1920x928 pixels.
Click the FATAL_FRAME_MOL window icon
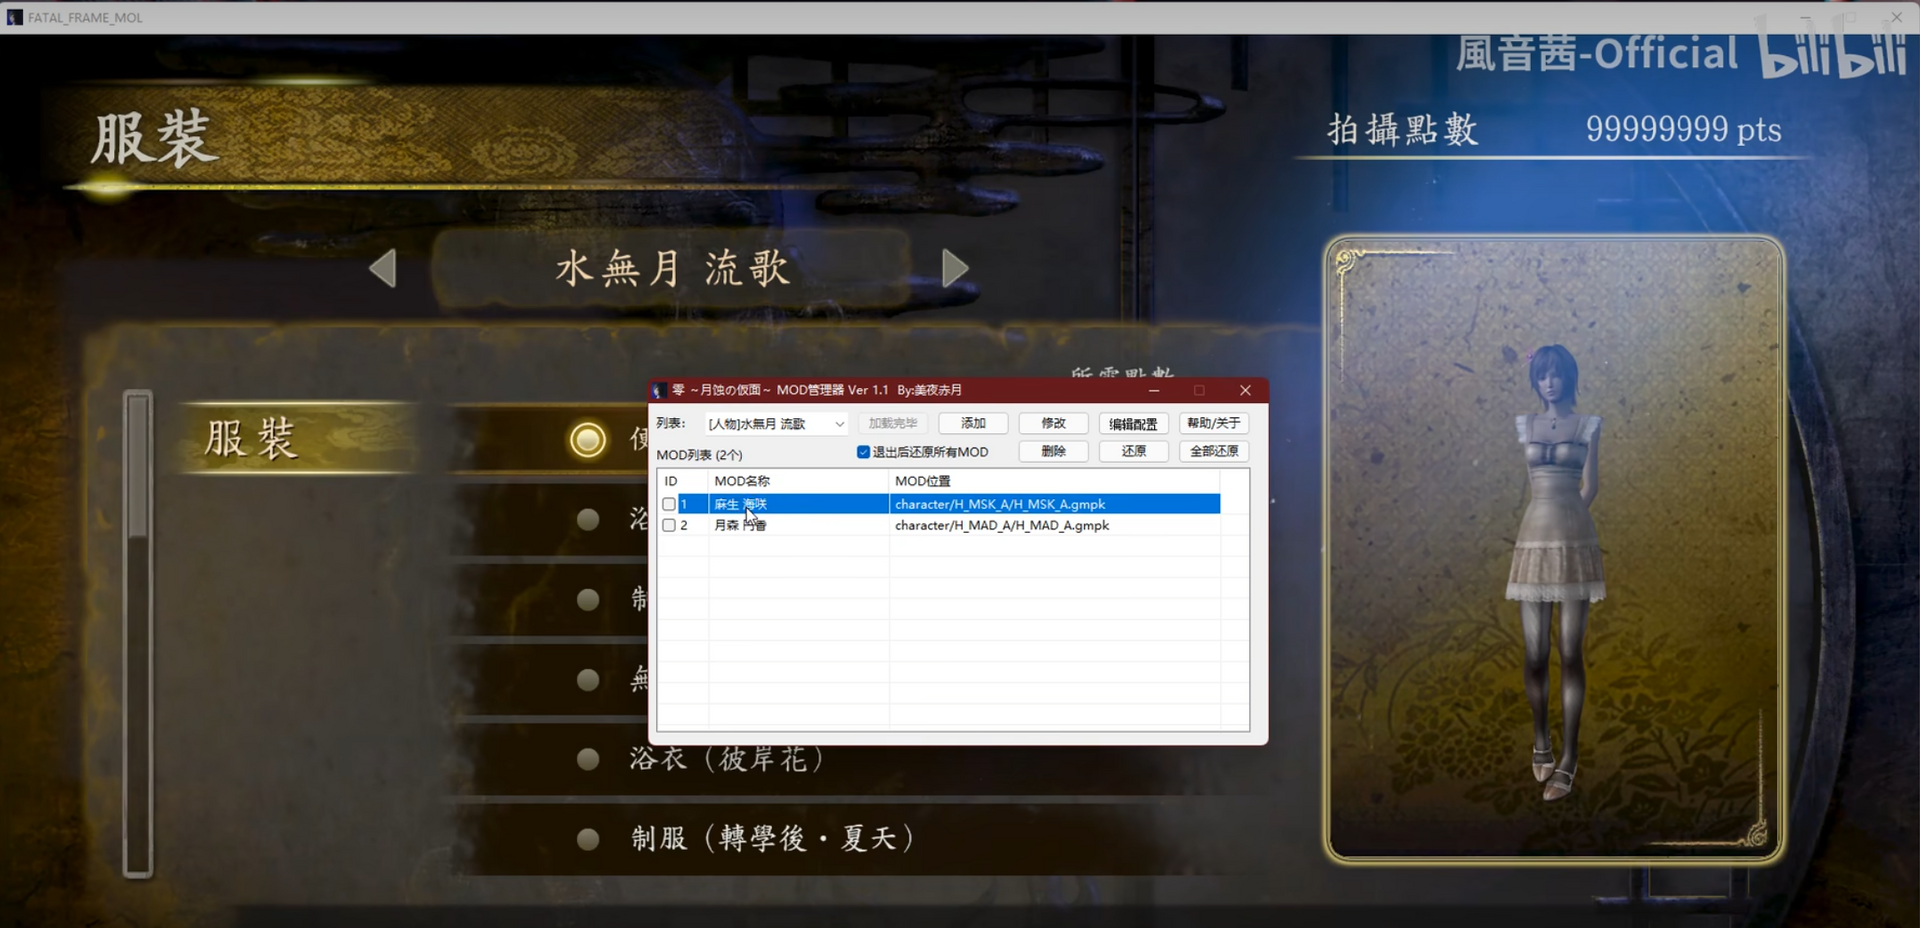[14, 17]
